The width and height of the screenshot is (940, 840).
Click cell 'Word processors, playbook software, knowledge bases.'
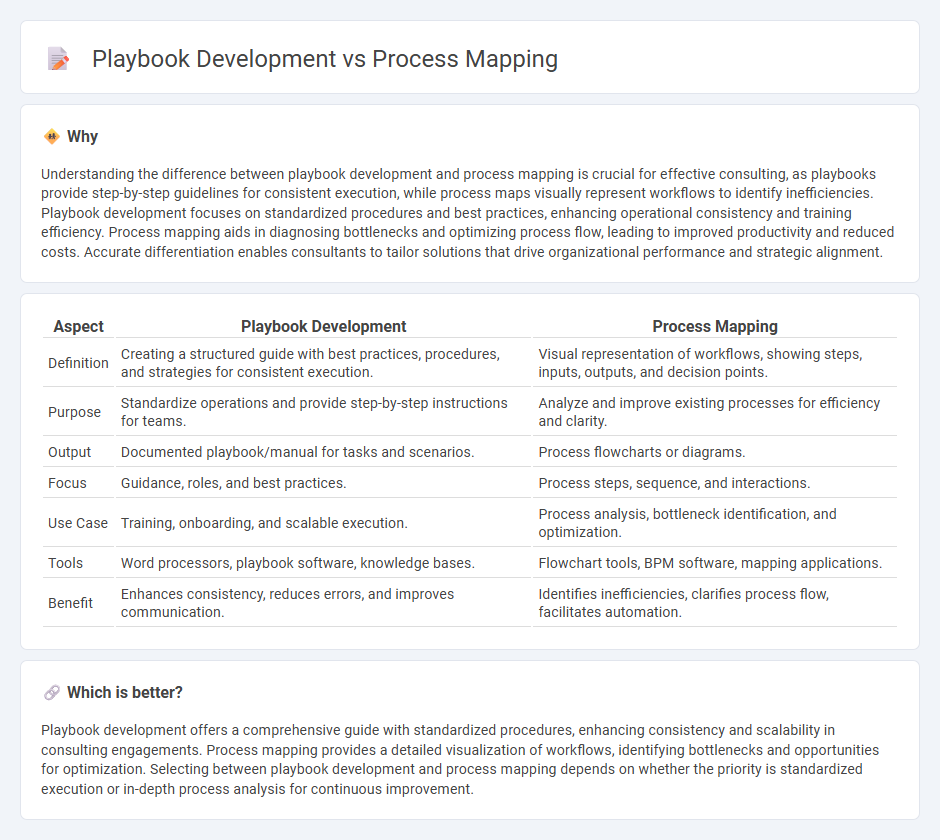pos(323,563)
